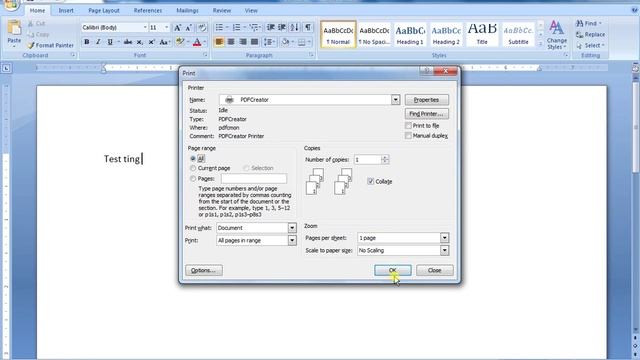
Task: Click the Font Color icon
Action: click(197, 42)
